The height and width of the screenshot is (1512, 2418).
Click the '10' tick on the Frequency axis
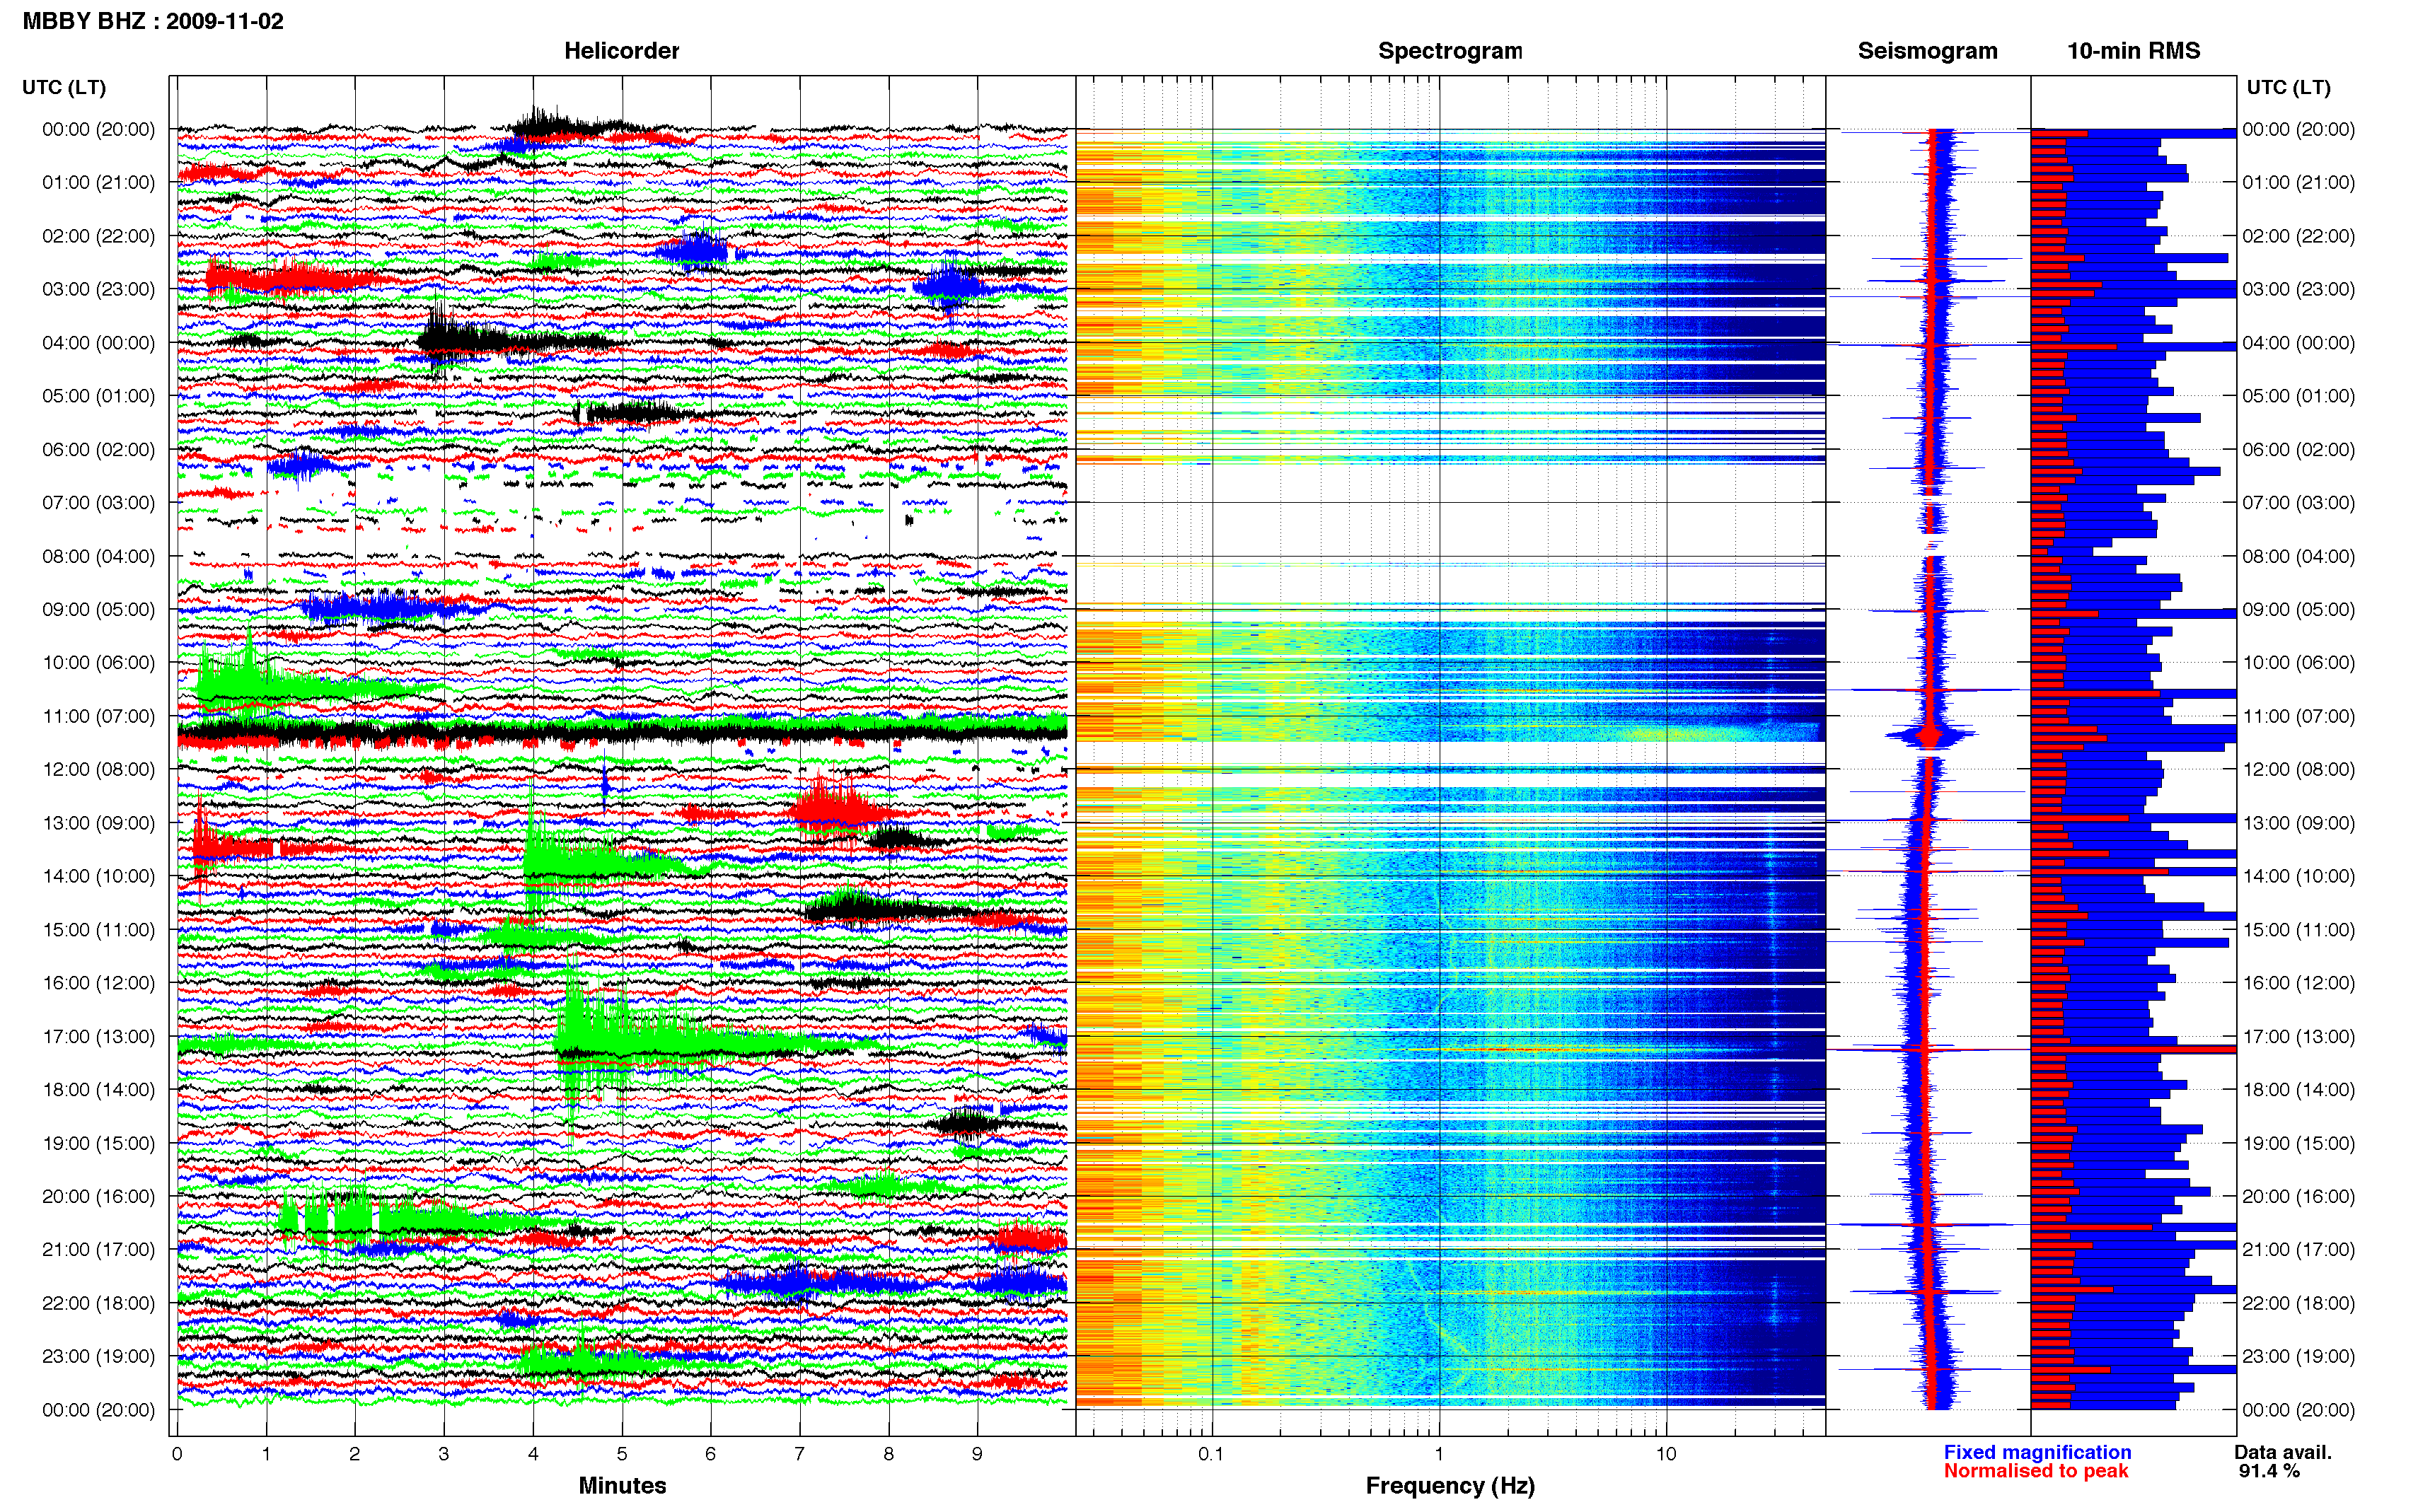click(1665, 1455)
